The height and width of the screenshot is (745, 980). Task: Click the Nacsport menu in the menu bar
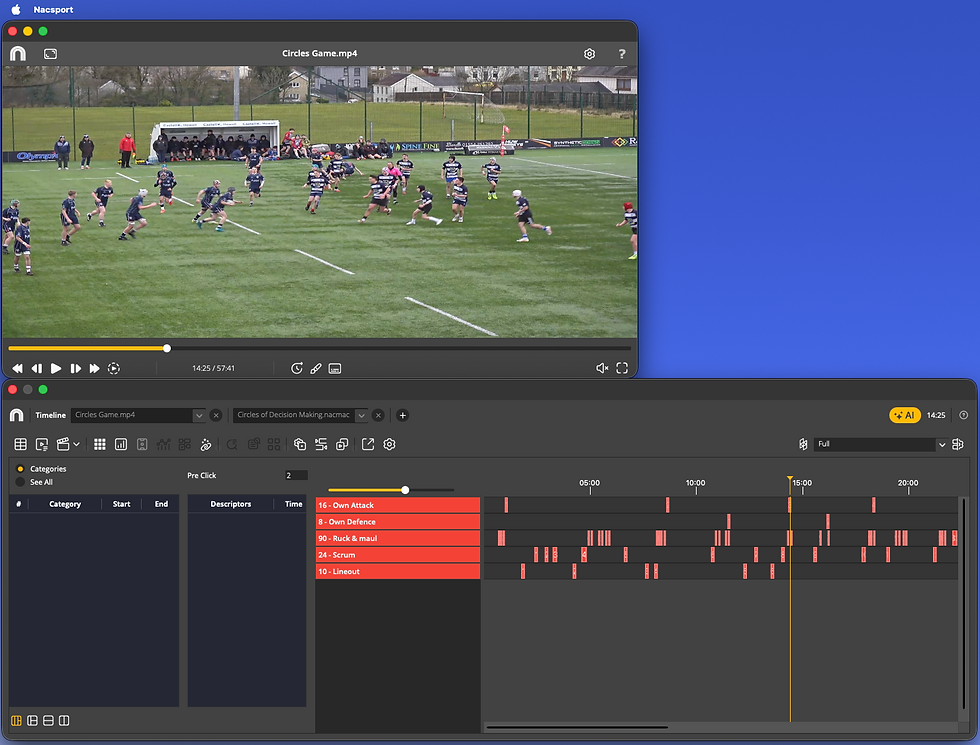(x=53, y=9)
